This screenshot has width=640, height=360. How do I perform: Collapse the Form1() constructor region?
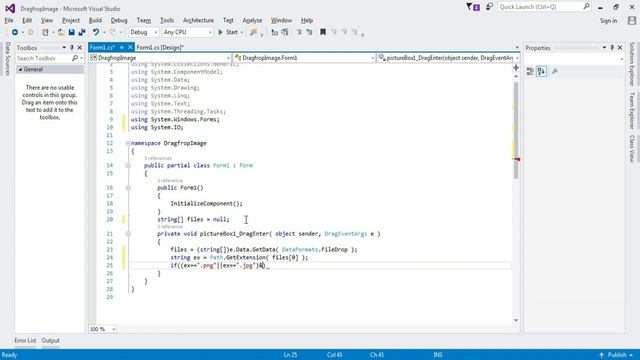pyautogui.click(x=128, y=188)
